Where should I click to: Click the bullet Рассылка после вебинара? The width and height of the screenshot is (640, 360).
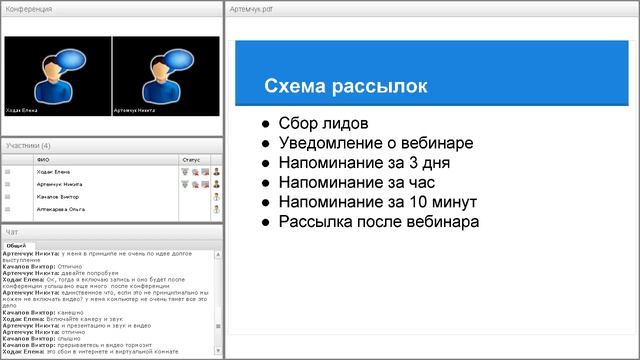pos(379,222)
